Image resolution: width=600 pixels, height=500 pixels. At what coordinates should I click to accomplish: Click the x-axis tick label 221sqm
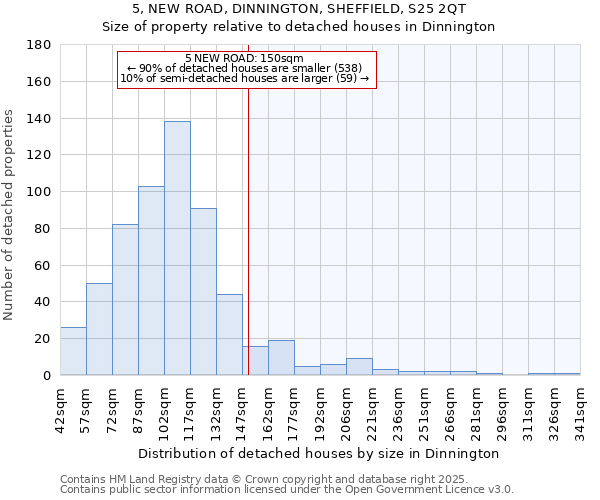click(x=373, y=415)
